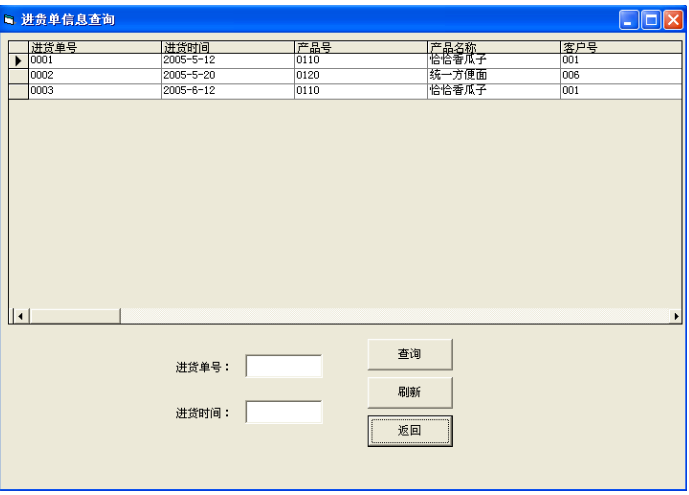This screenshot has height=495, width=689.
Task: Select customer number 006 cell
Action: point(621,76)
